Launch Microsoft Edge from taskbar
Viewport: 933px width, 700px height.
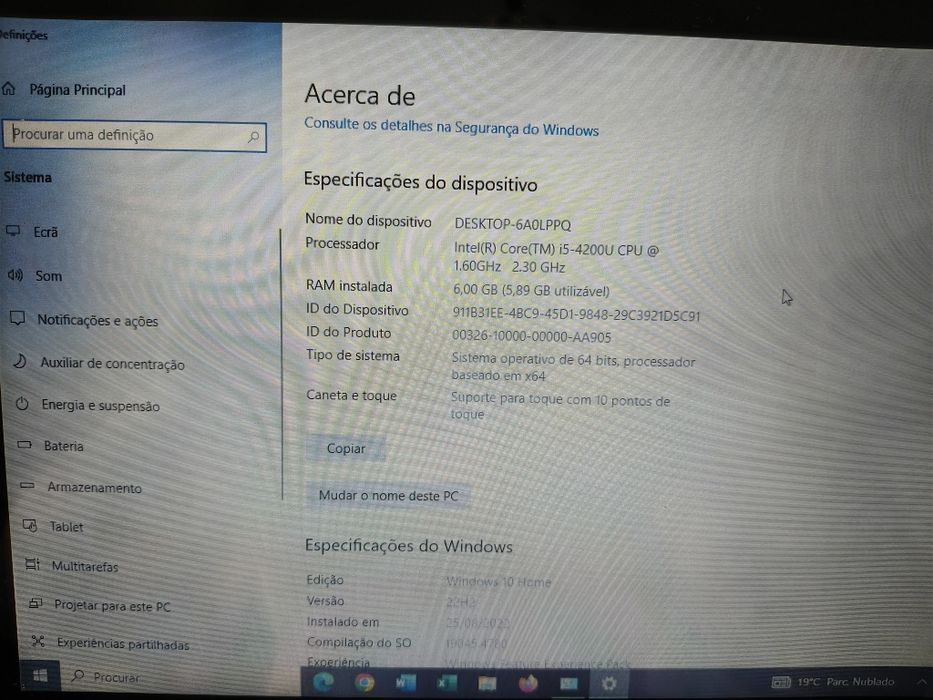tap(324, 682)
